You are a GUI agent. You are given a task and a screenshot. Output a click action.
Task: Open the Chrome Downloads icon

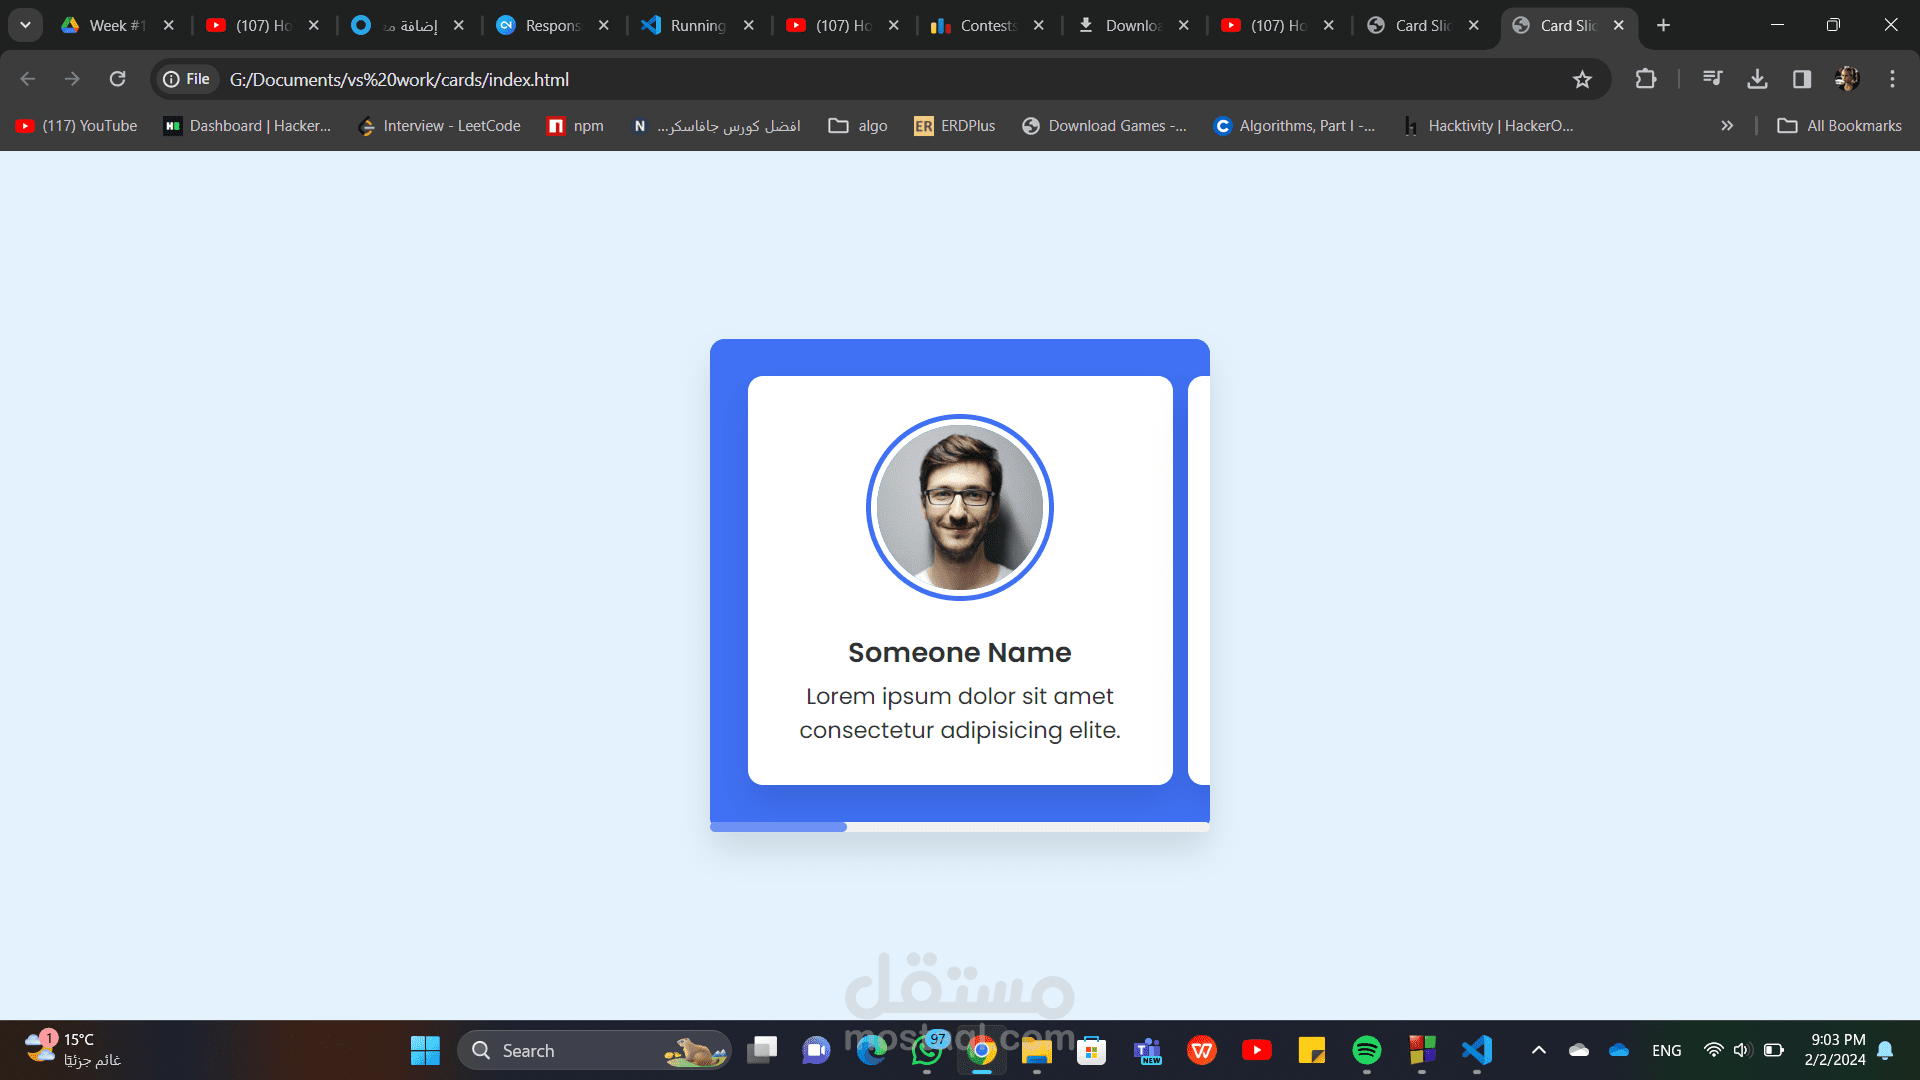coord(1757,79)
